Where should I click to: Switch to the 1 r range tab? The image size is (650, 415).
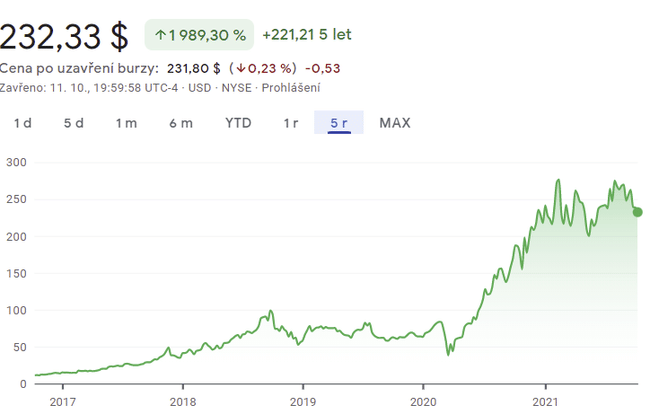pyautogui.click(x=291, y=123)
